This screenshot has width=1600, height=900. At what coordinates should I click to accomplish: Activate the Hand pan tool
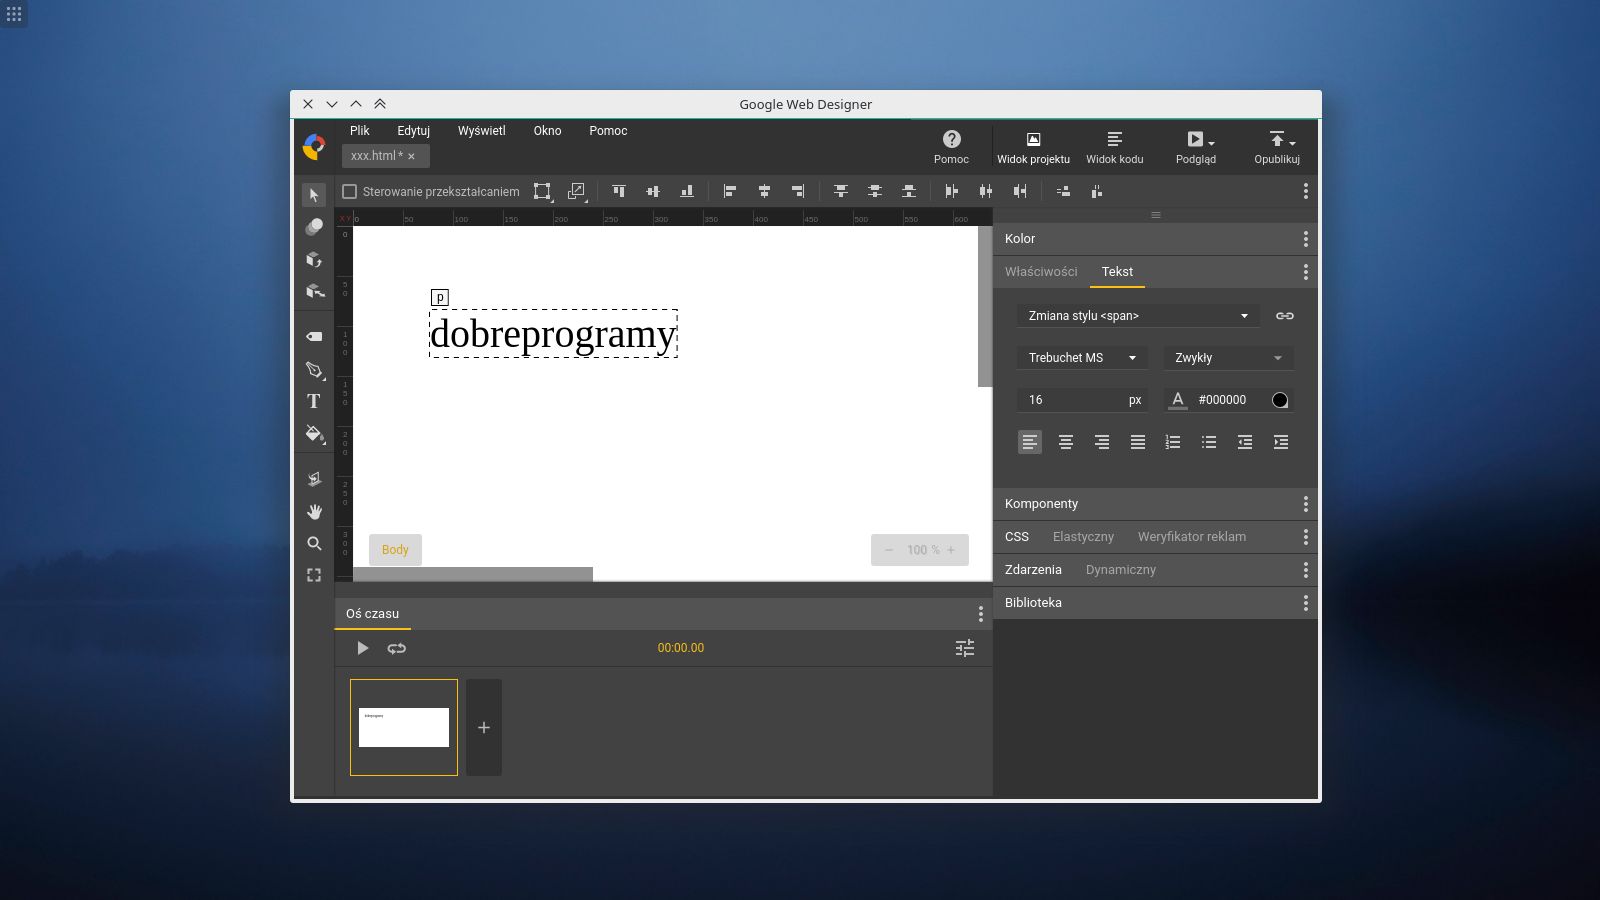(314, 511)
